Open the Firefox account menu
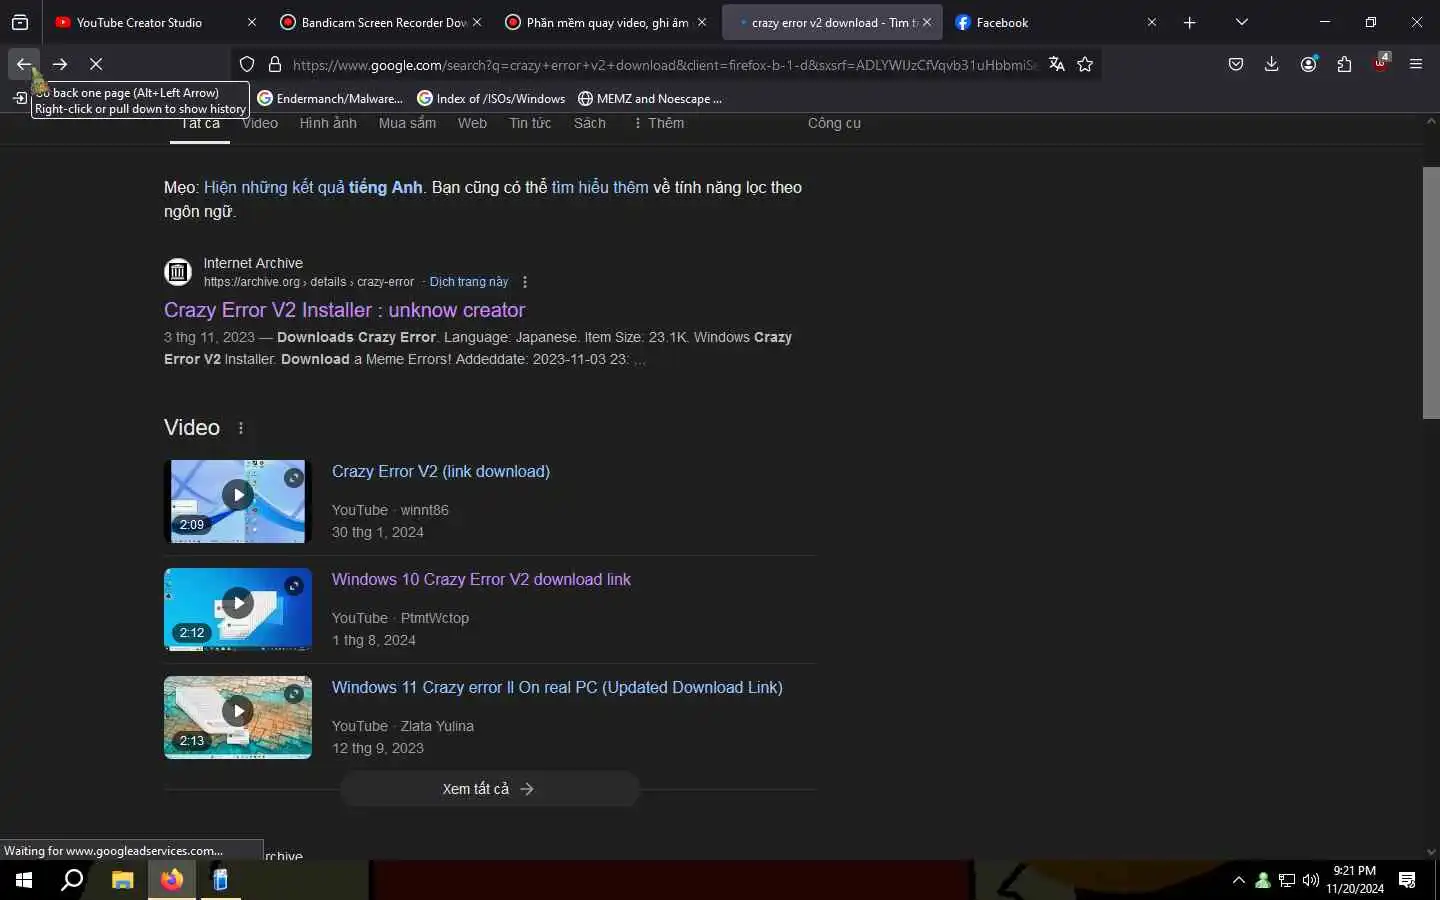 point(1308,64)
